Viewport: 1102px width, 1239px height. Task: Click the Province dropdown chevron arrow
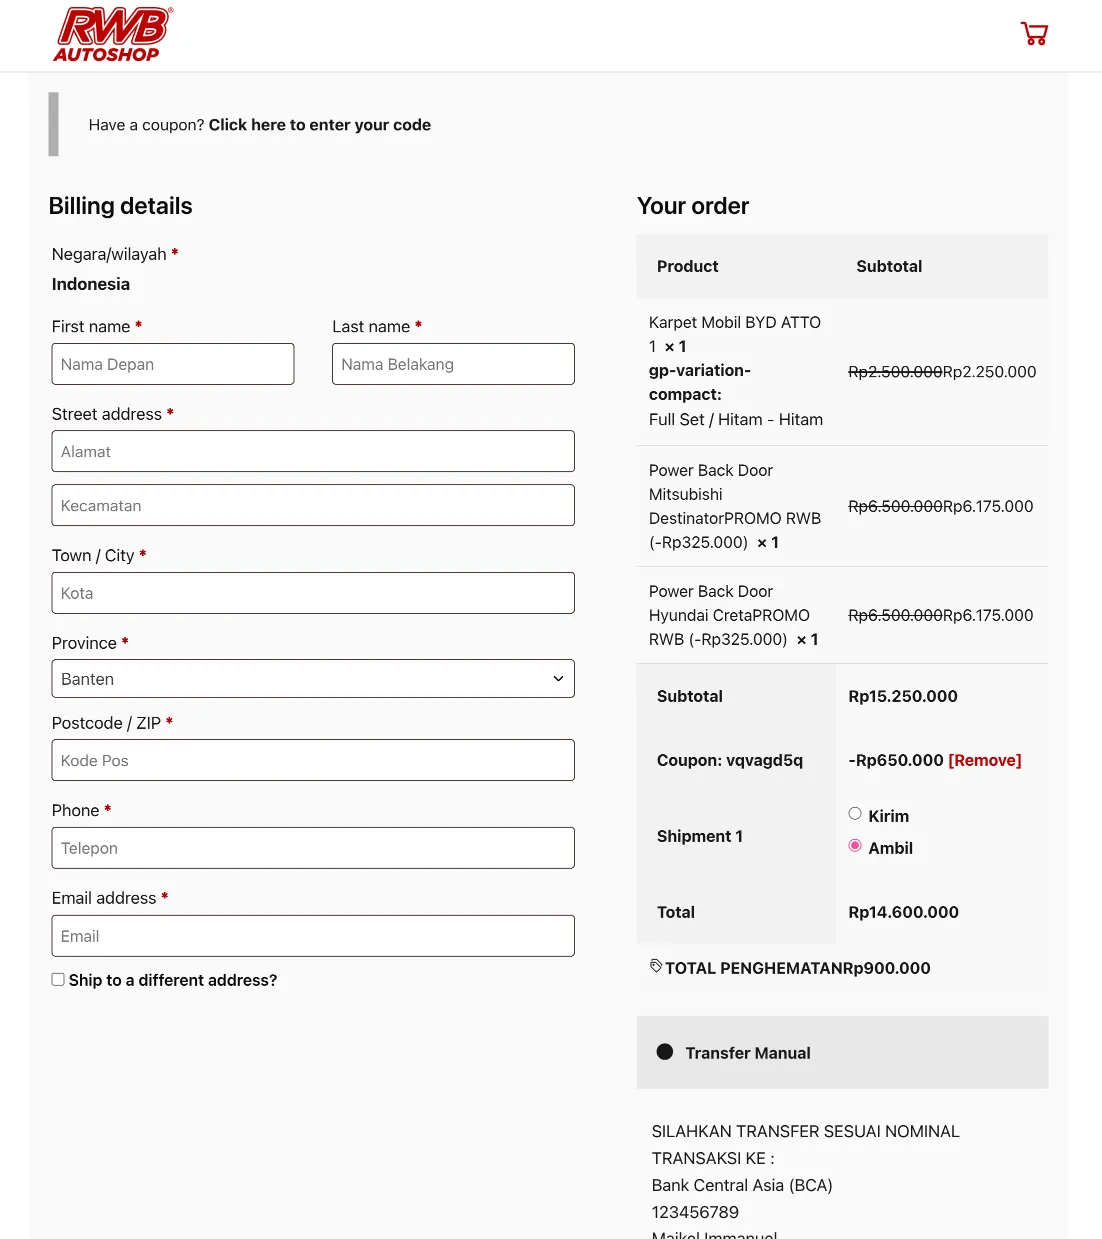(x=558, y=678)
